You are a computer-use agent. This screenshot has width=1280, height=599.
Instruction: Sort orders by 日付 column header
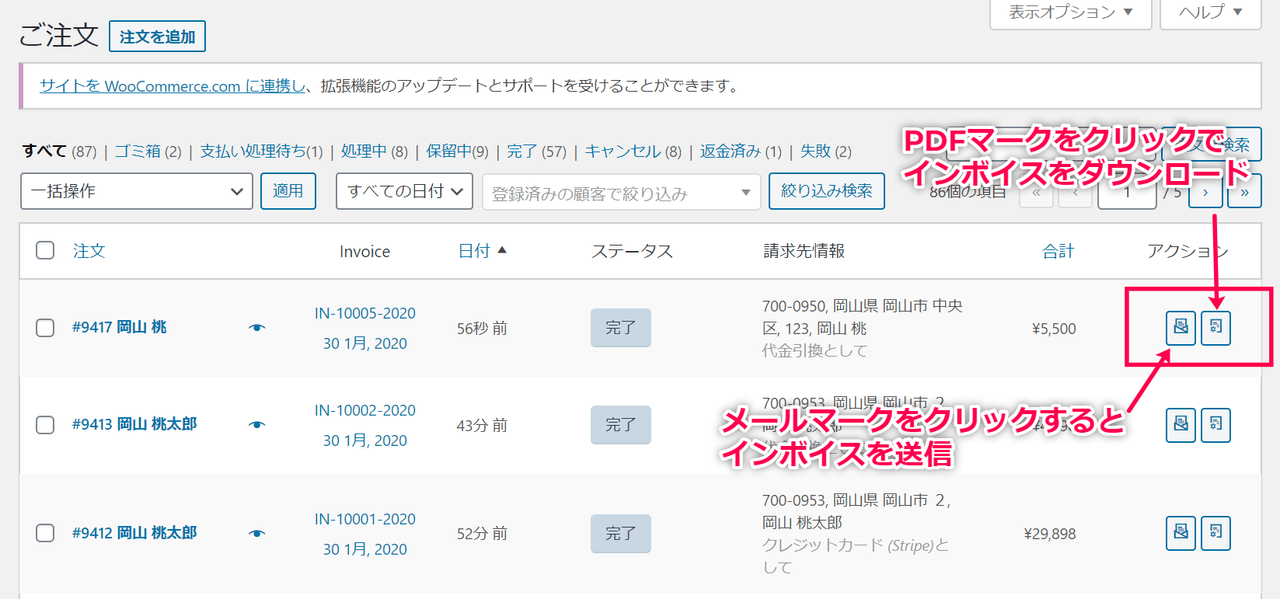click(x=474, y=251)
